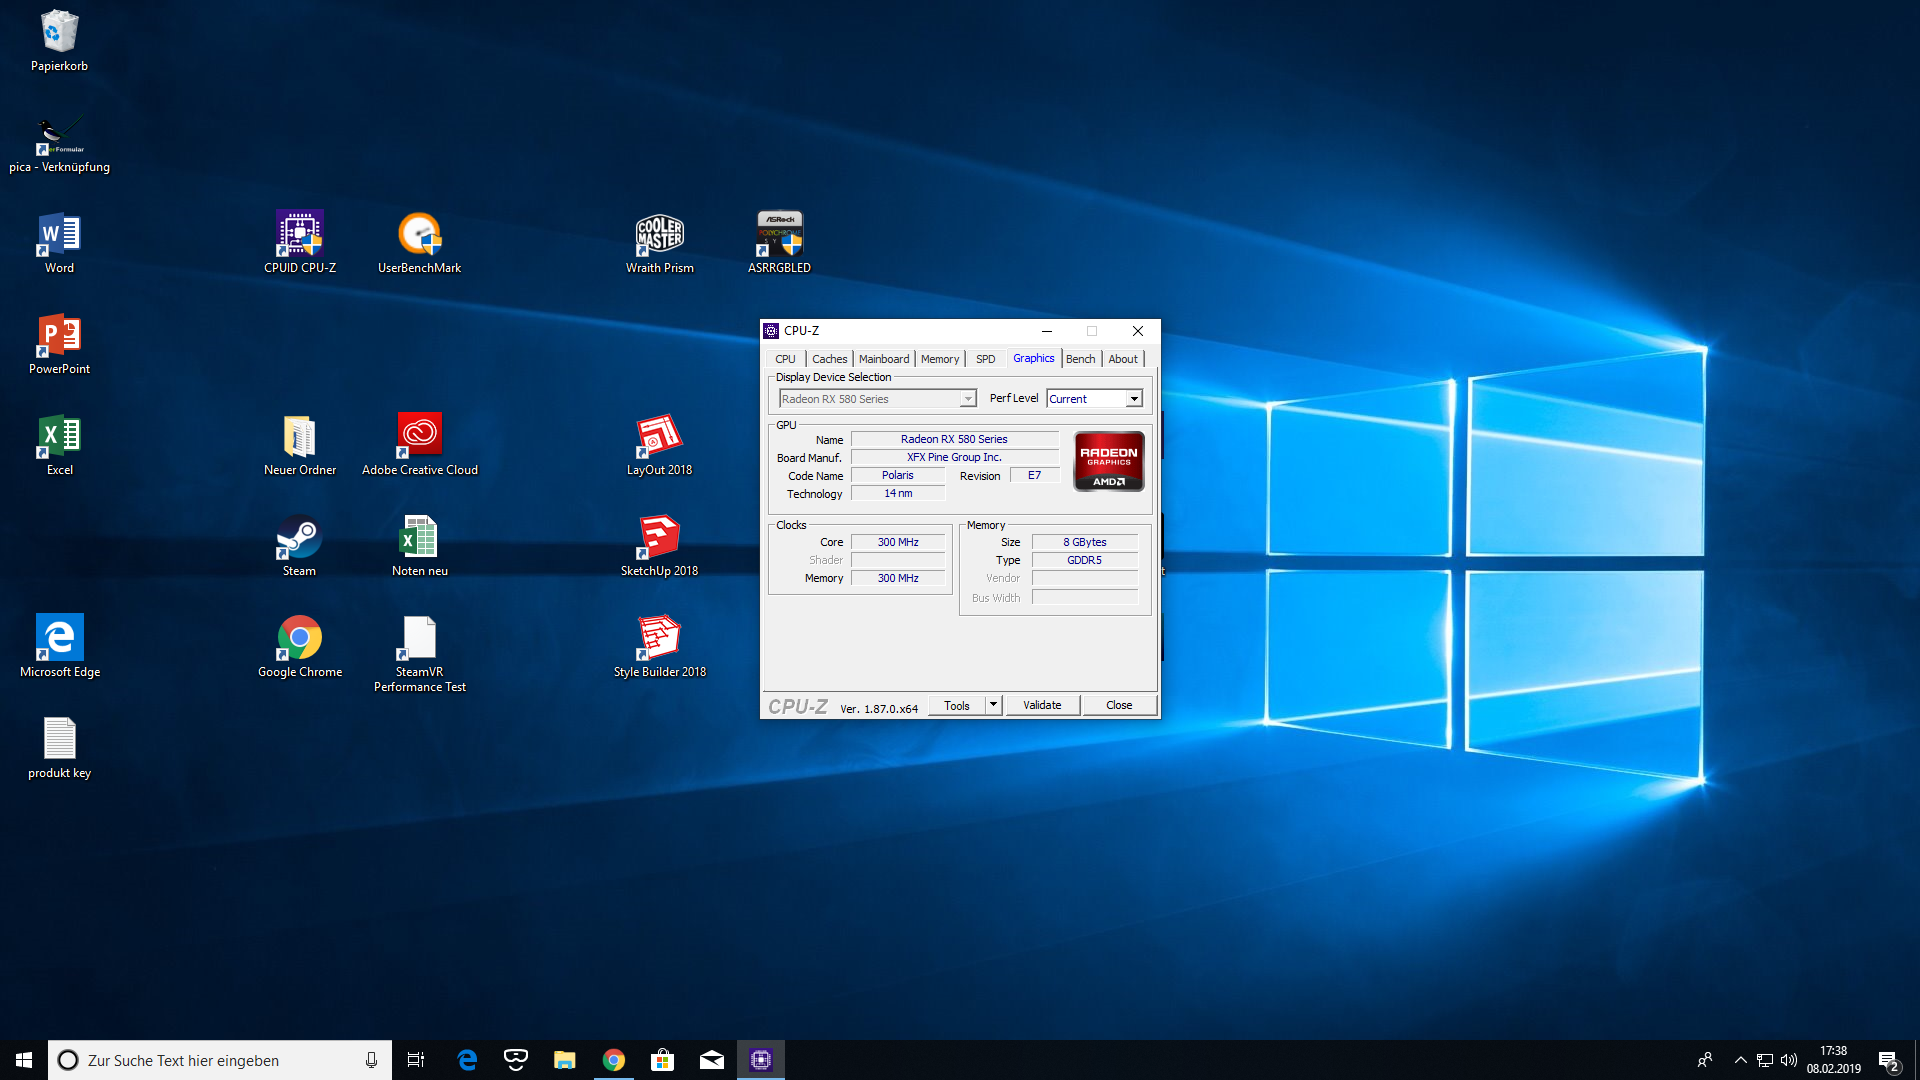Select the produkt key text file
The height and width of the screenshot is (1080, 1920).
[x=59, y=748]
